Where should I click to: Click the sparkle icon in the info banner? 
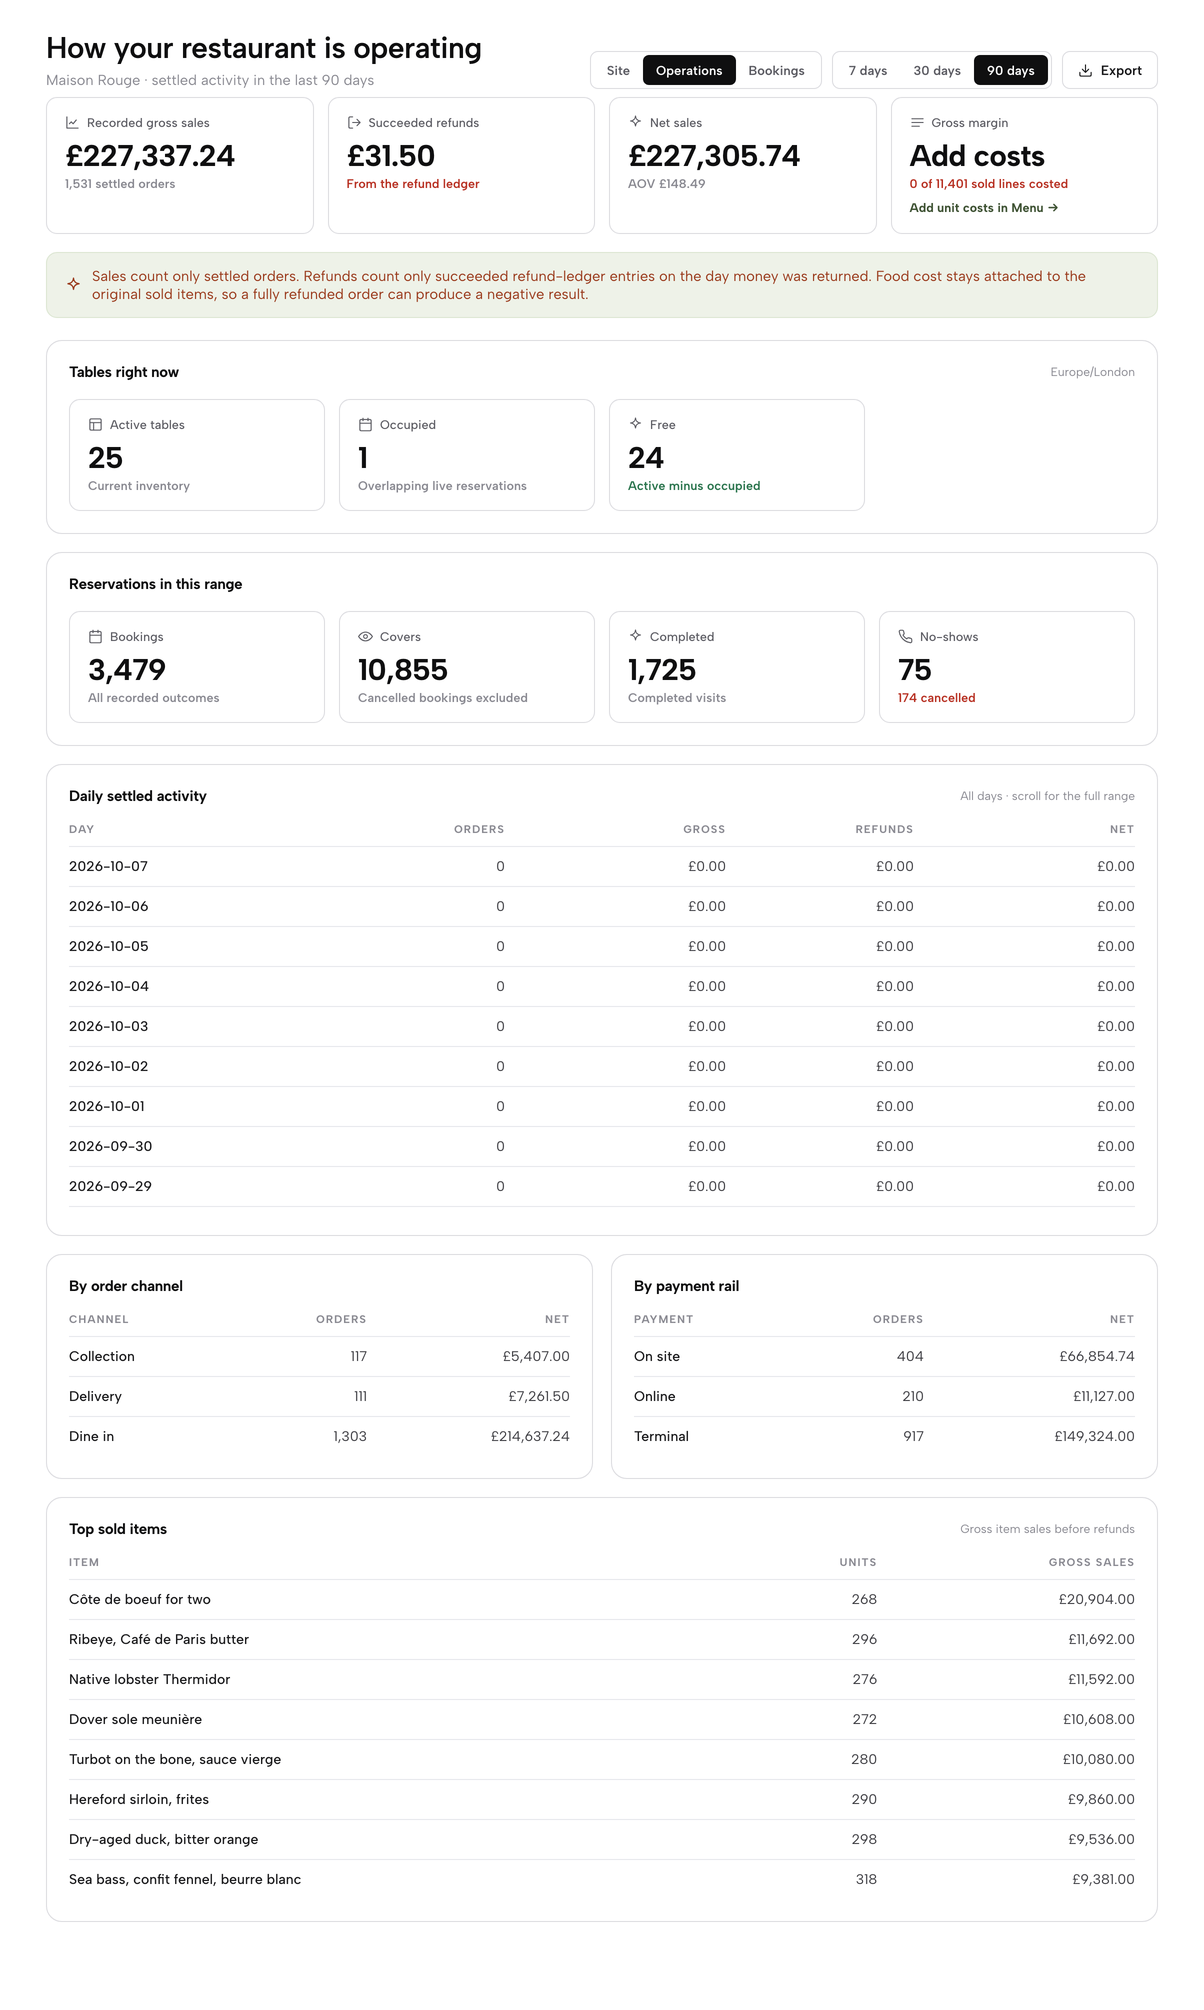click(74, 285)
